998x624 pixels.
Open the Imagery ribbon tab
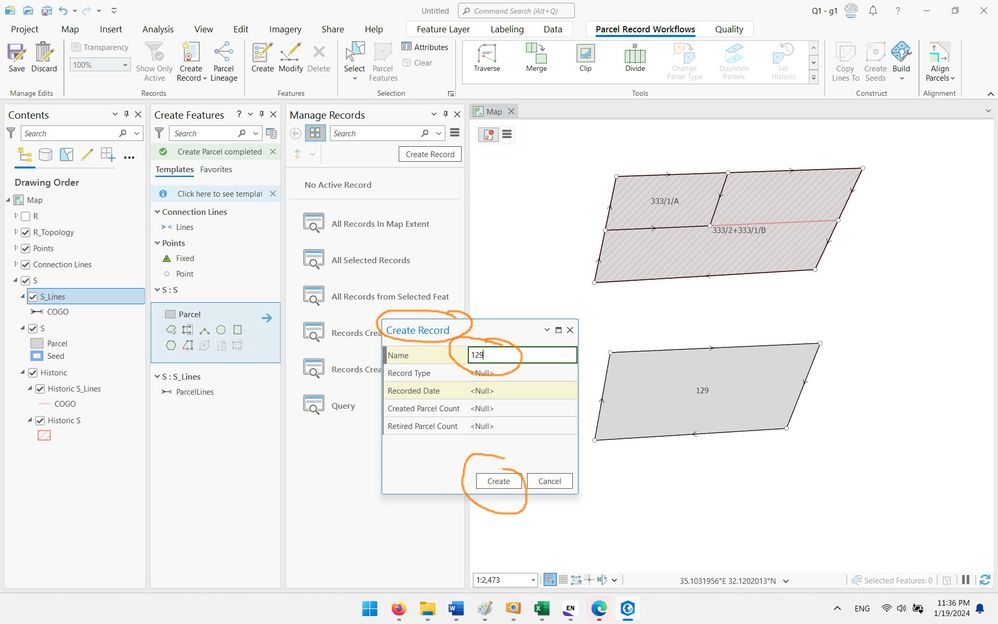click(x=285, y=29)
